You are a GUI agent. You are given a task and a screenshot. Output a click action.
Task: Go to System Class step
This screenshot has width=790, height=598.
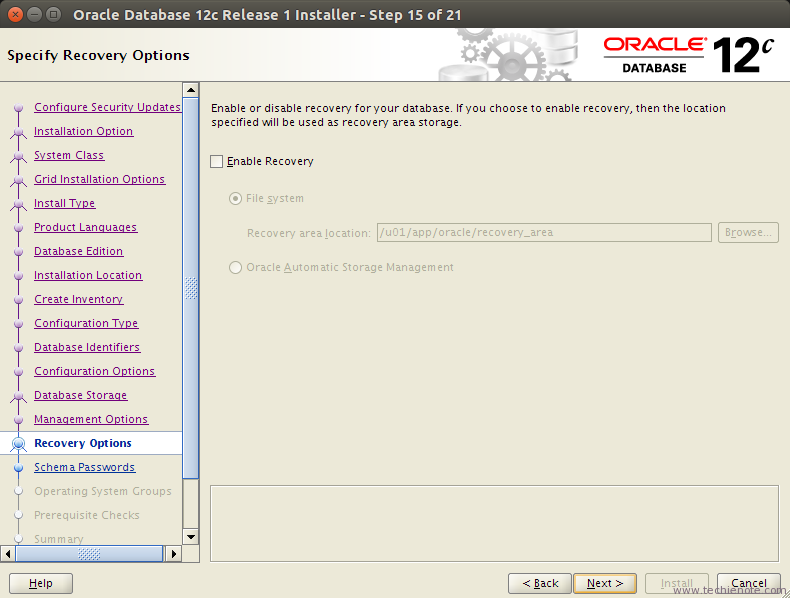pos(69,155)
